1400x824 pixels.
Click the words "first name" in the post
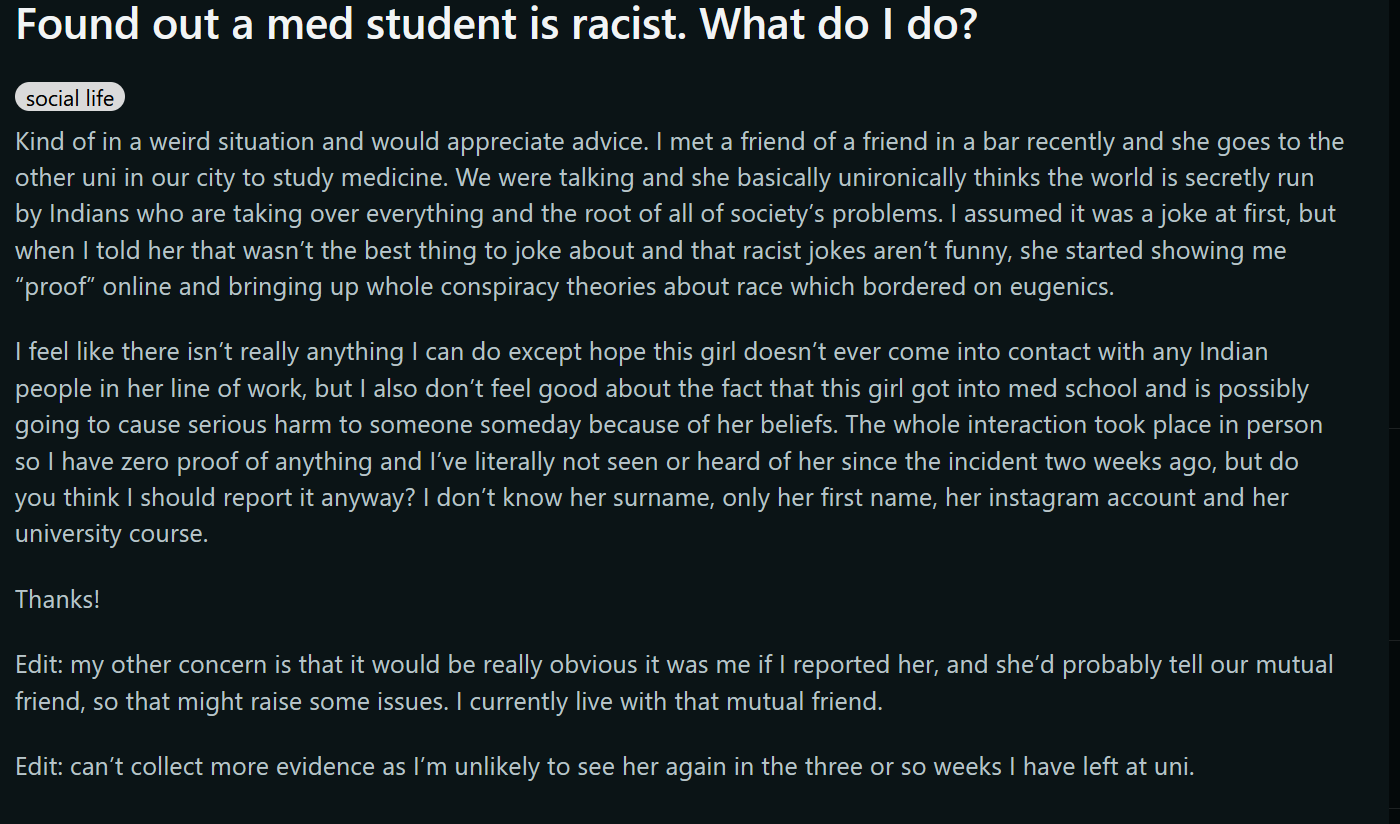tap(871, 497)
